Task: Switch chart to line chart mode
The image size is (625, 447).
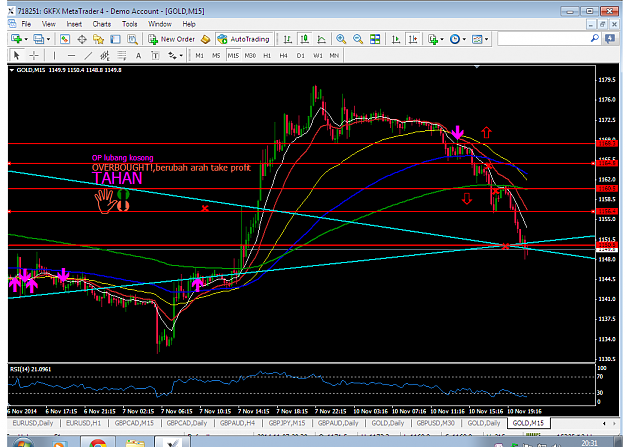Action: tap(321, 39)
